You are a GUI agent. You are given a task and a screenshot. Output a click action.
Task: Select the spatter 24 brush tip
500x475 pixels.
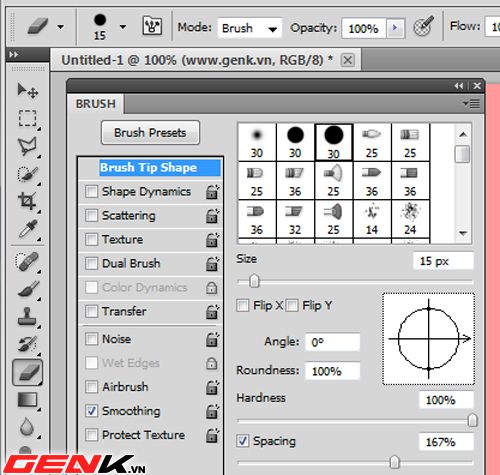(410, 219)
